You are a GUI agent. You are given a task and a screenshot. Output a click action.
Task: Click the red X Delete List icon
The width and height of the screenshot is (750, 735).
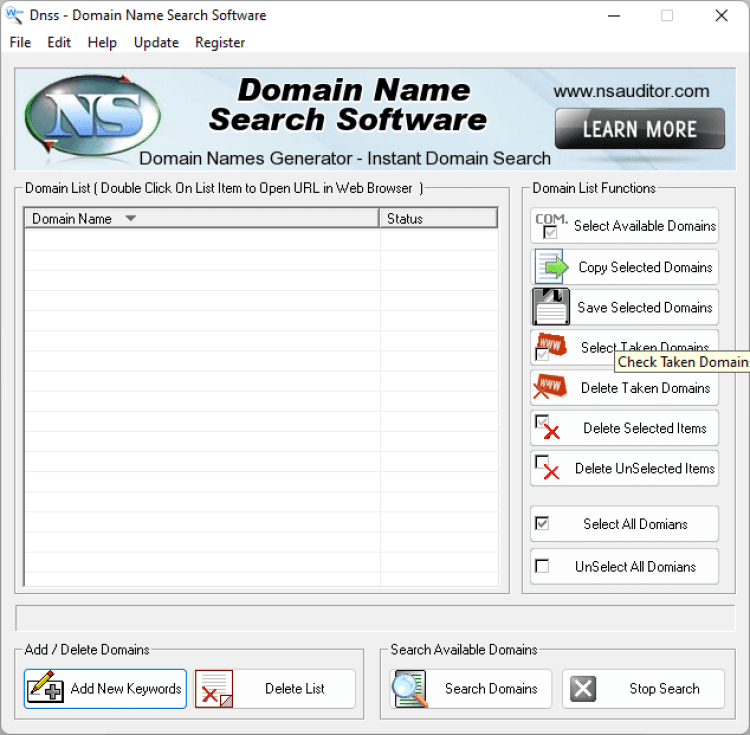[x=214, y=689]
